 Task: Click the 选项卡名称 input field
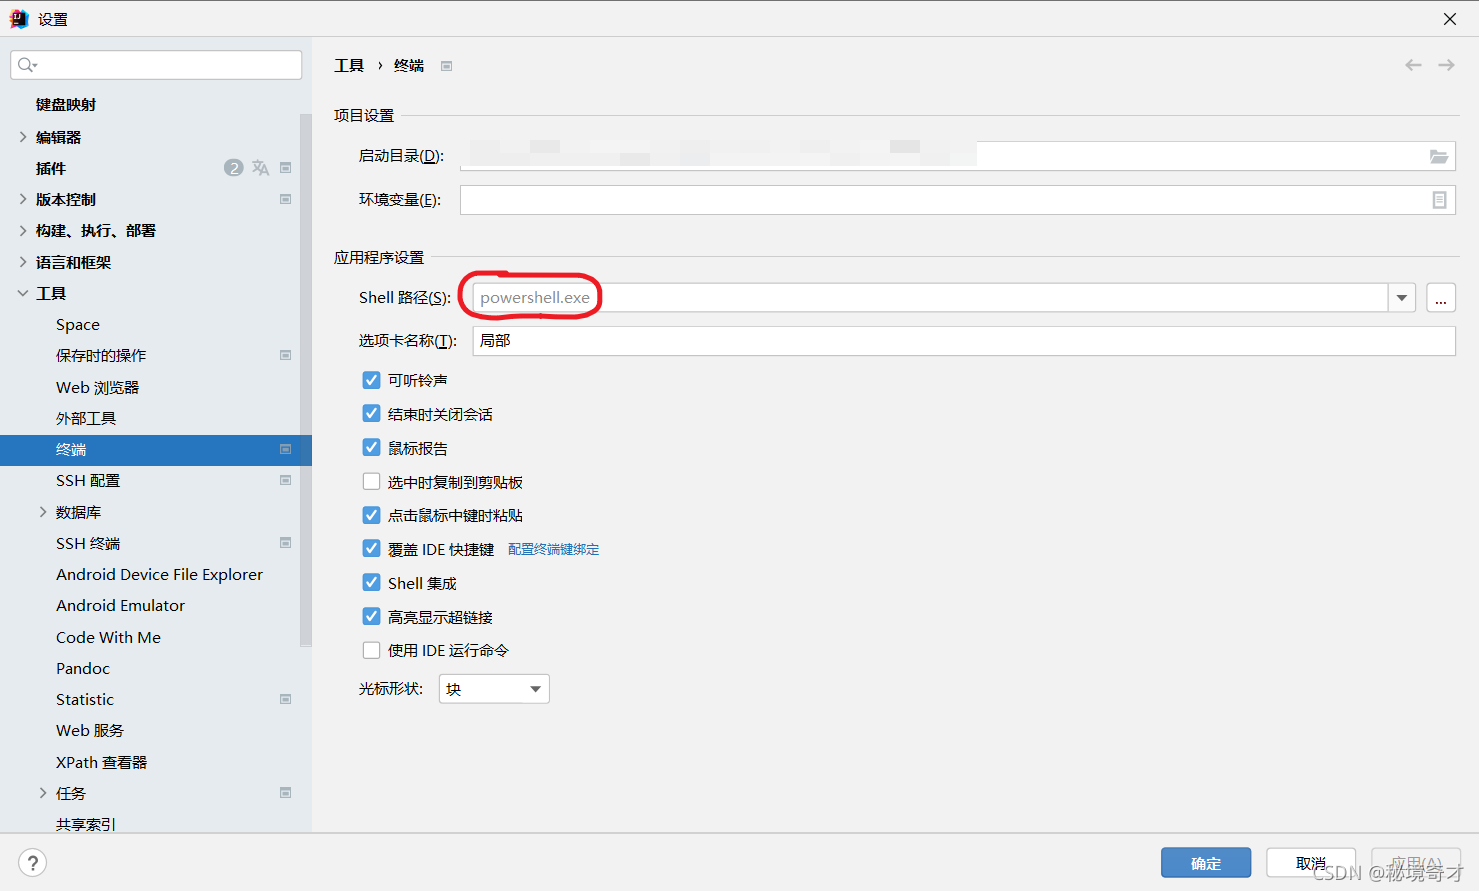tap(964, 341)
